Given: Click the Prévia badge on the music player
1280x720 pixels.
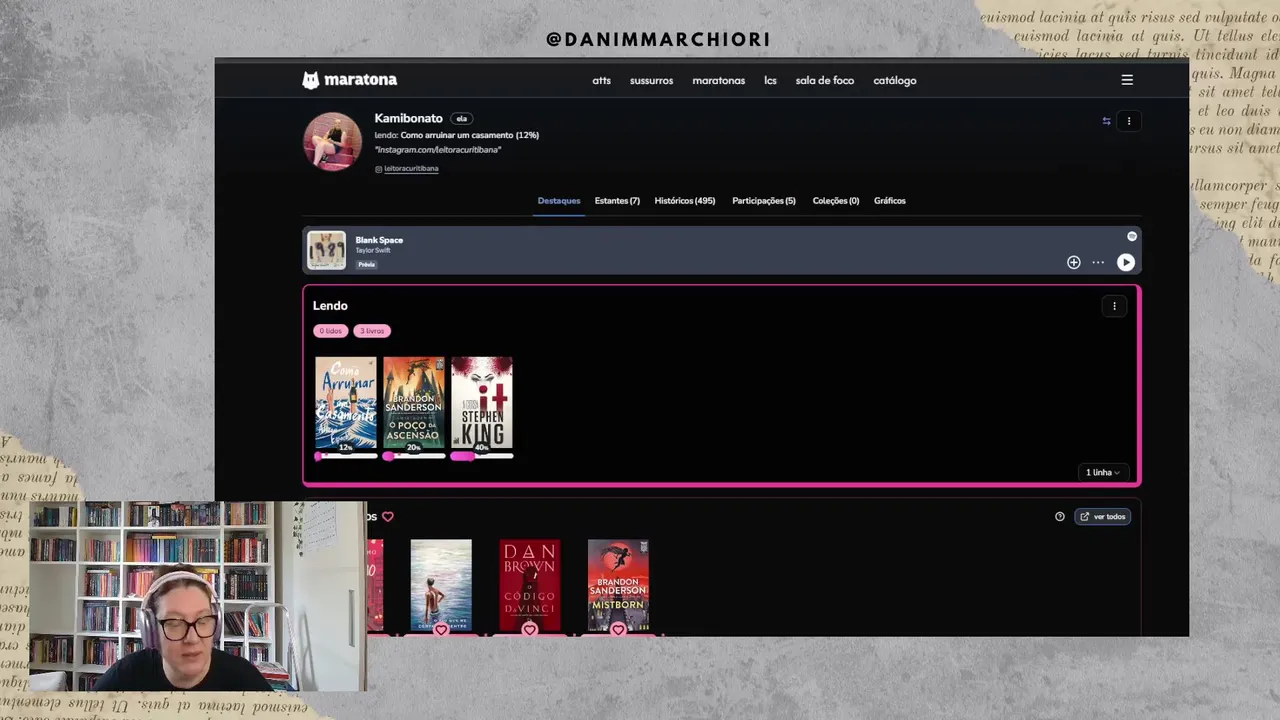Looking at the screenshot, I should pos(367,264).
